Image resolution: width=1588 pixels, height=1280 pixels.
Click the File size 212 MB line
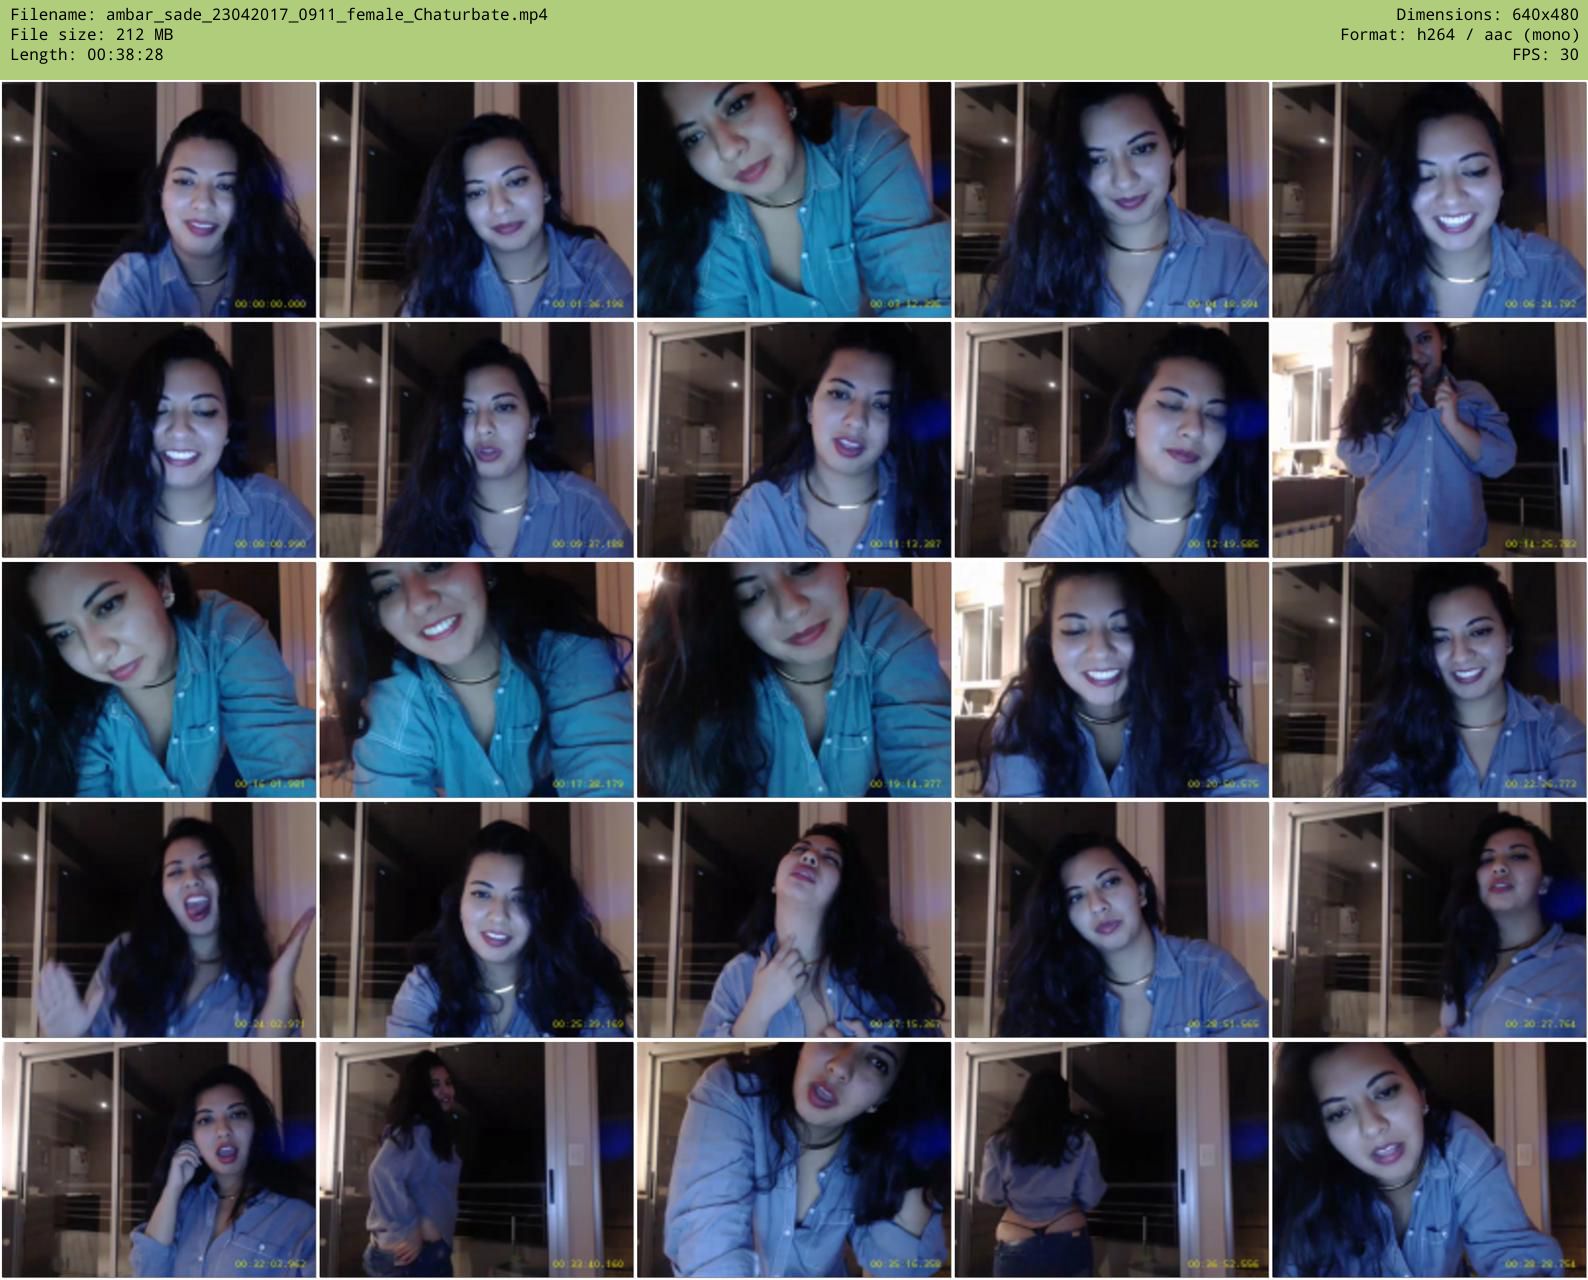(x=92, y=35)
